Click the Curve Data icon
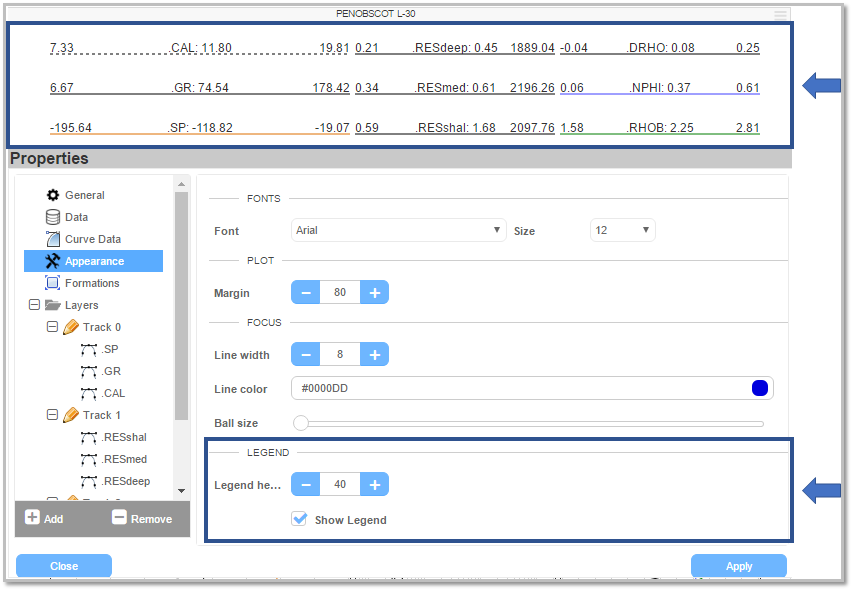 53,239
